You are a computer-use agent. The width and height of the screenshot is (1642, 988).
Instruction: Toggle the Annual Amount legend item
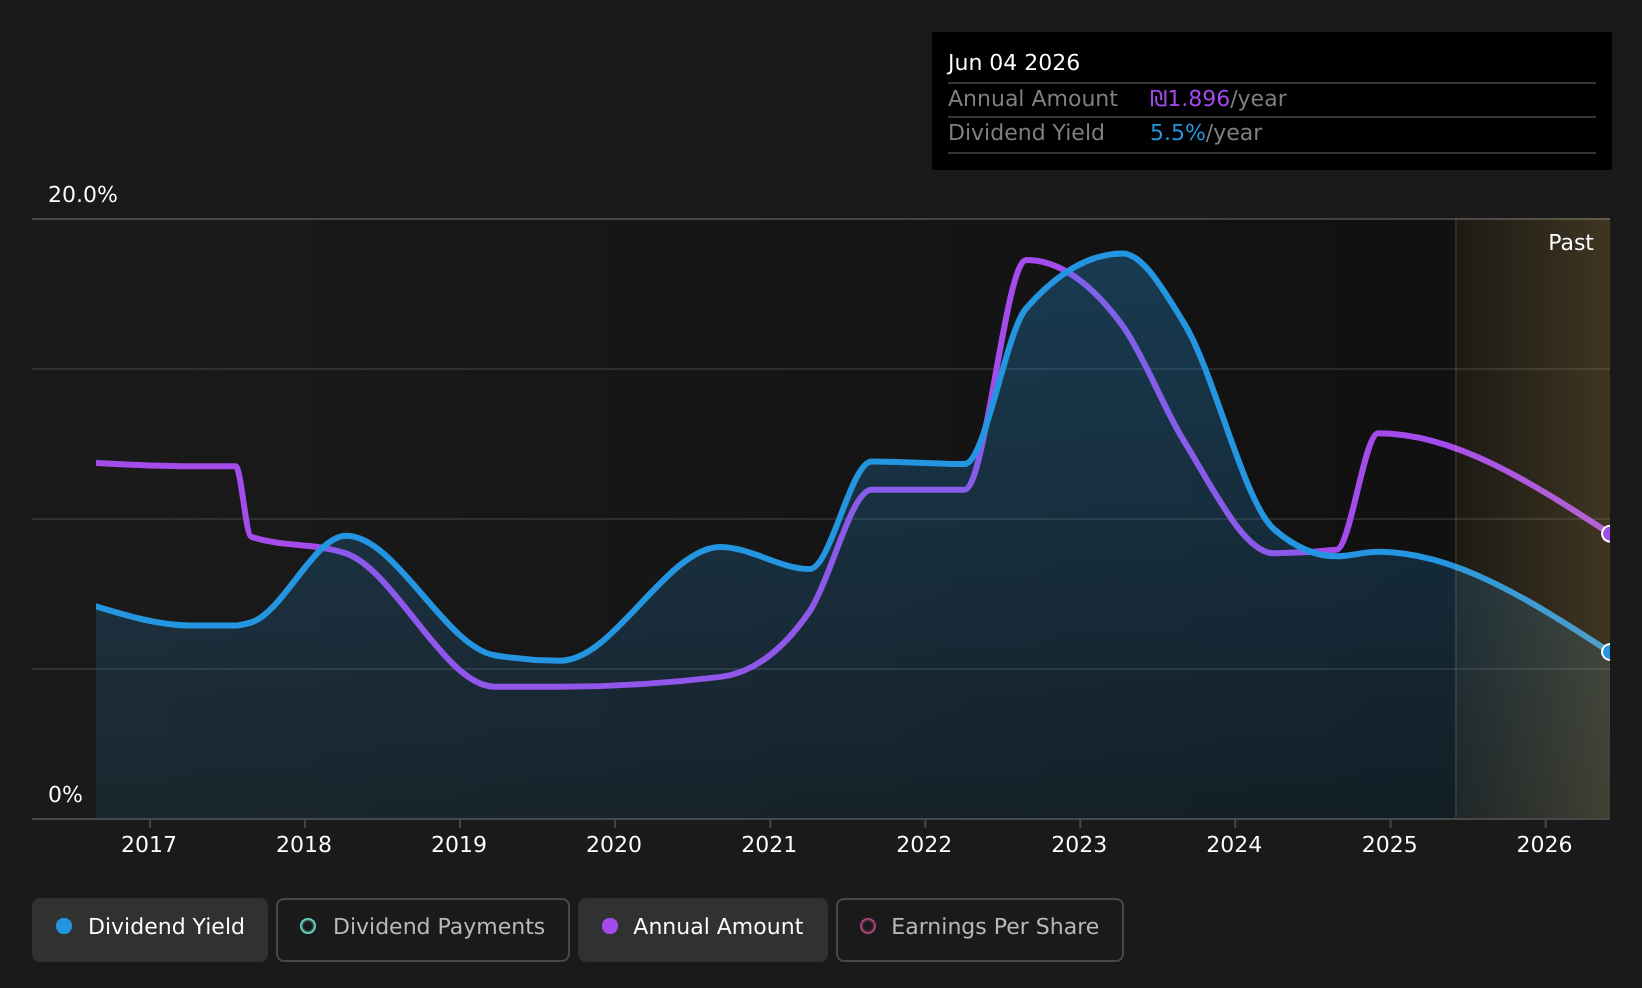click(702, 929)
